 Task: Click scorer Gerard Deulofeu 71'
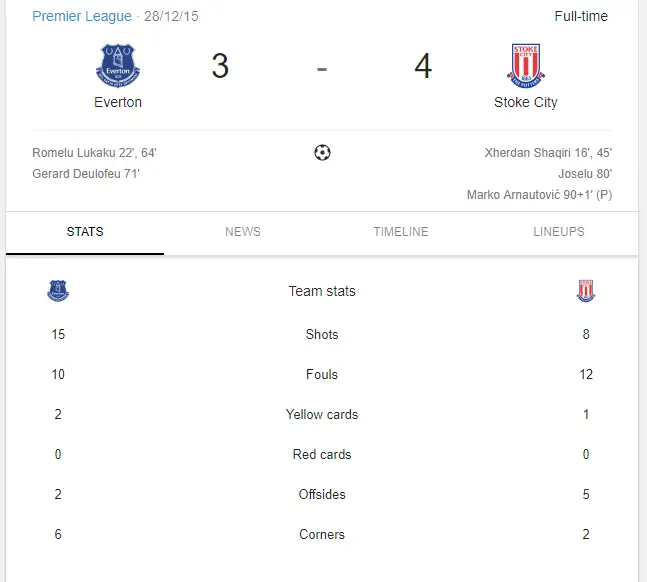pyautogui.click(x=86, y=174)
